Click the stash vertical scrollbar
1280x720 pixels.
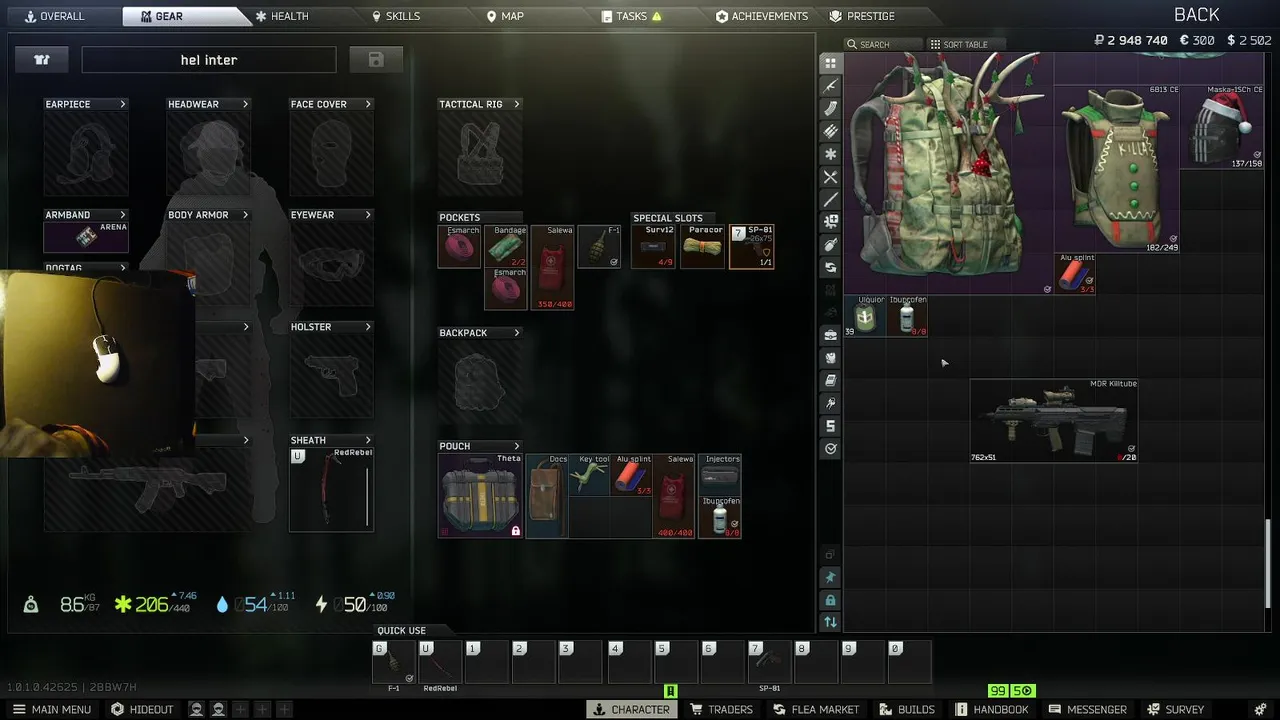click(1268, 562)
